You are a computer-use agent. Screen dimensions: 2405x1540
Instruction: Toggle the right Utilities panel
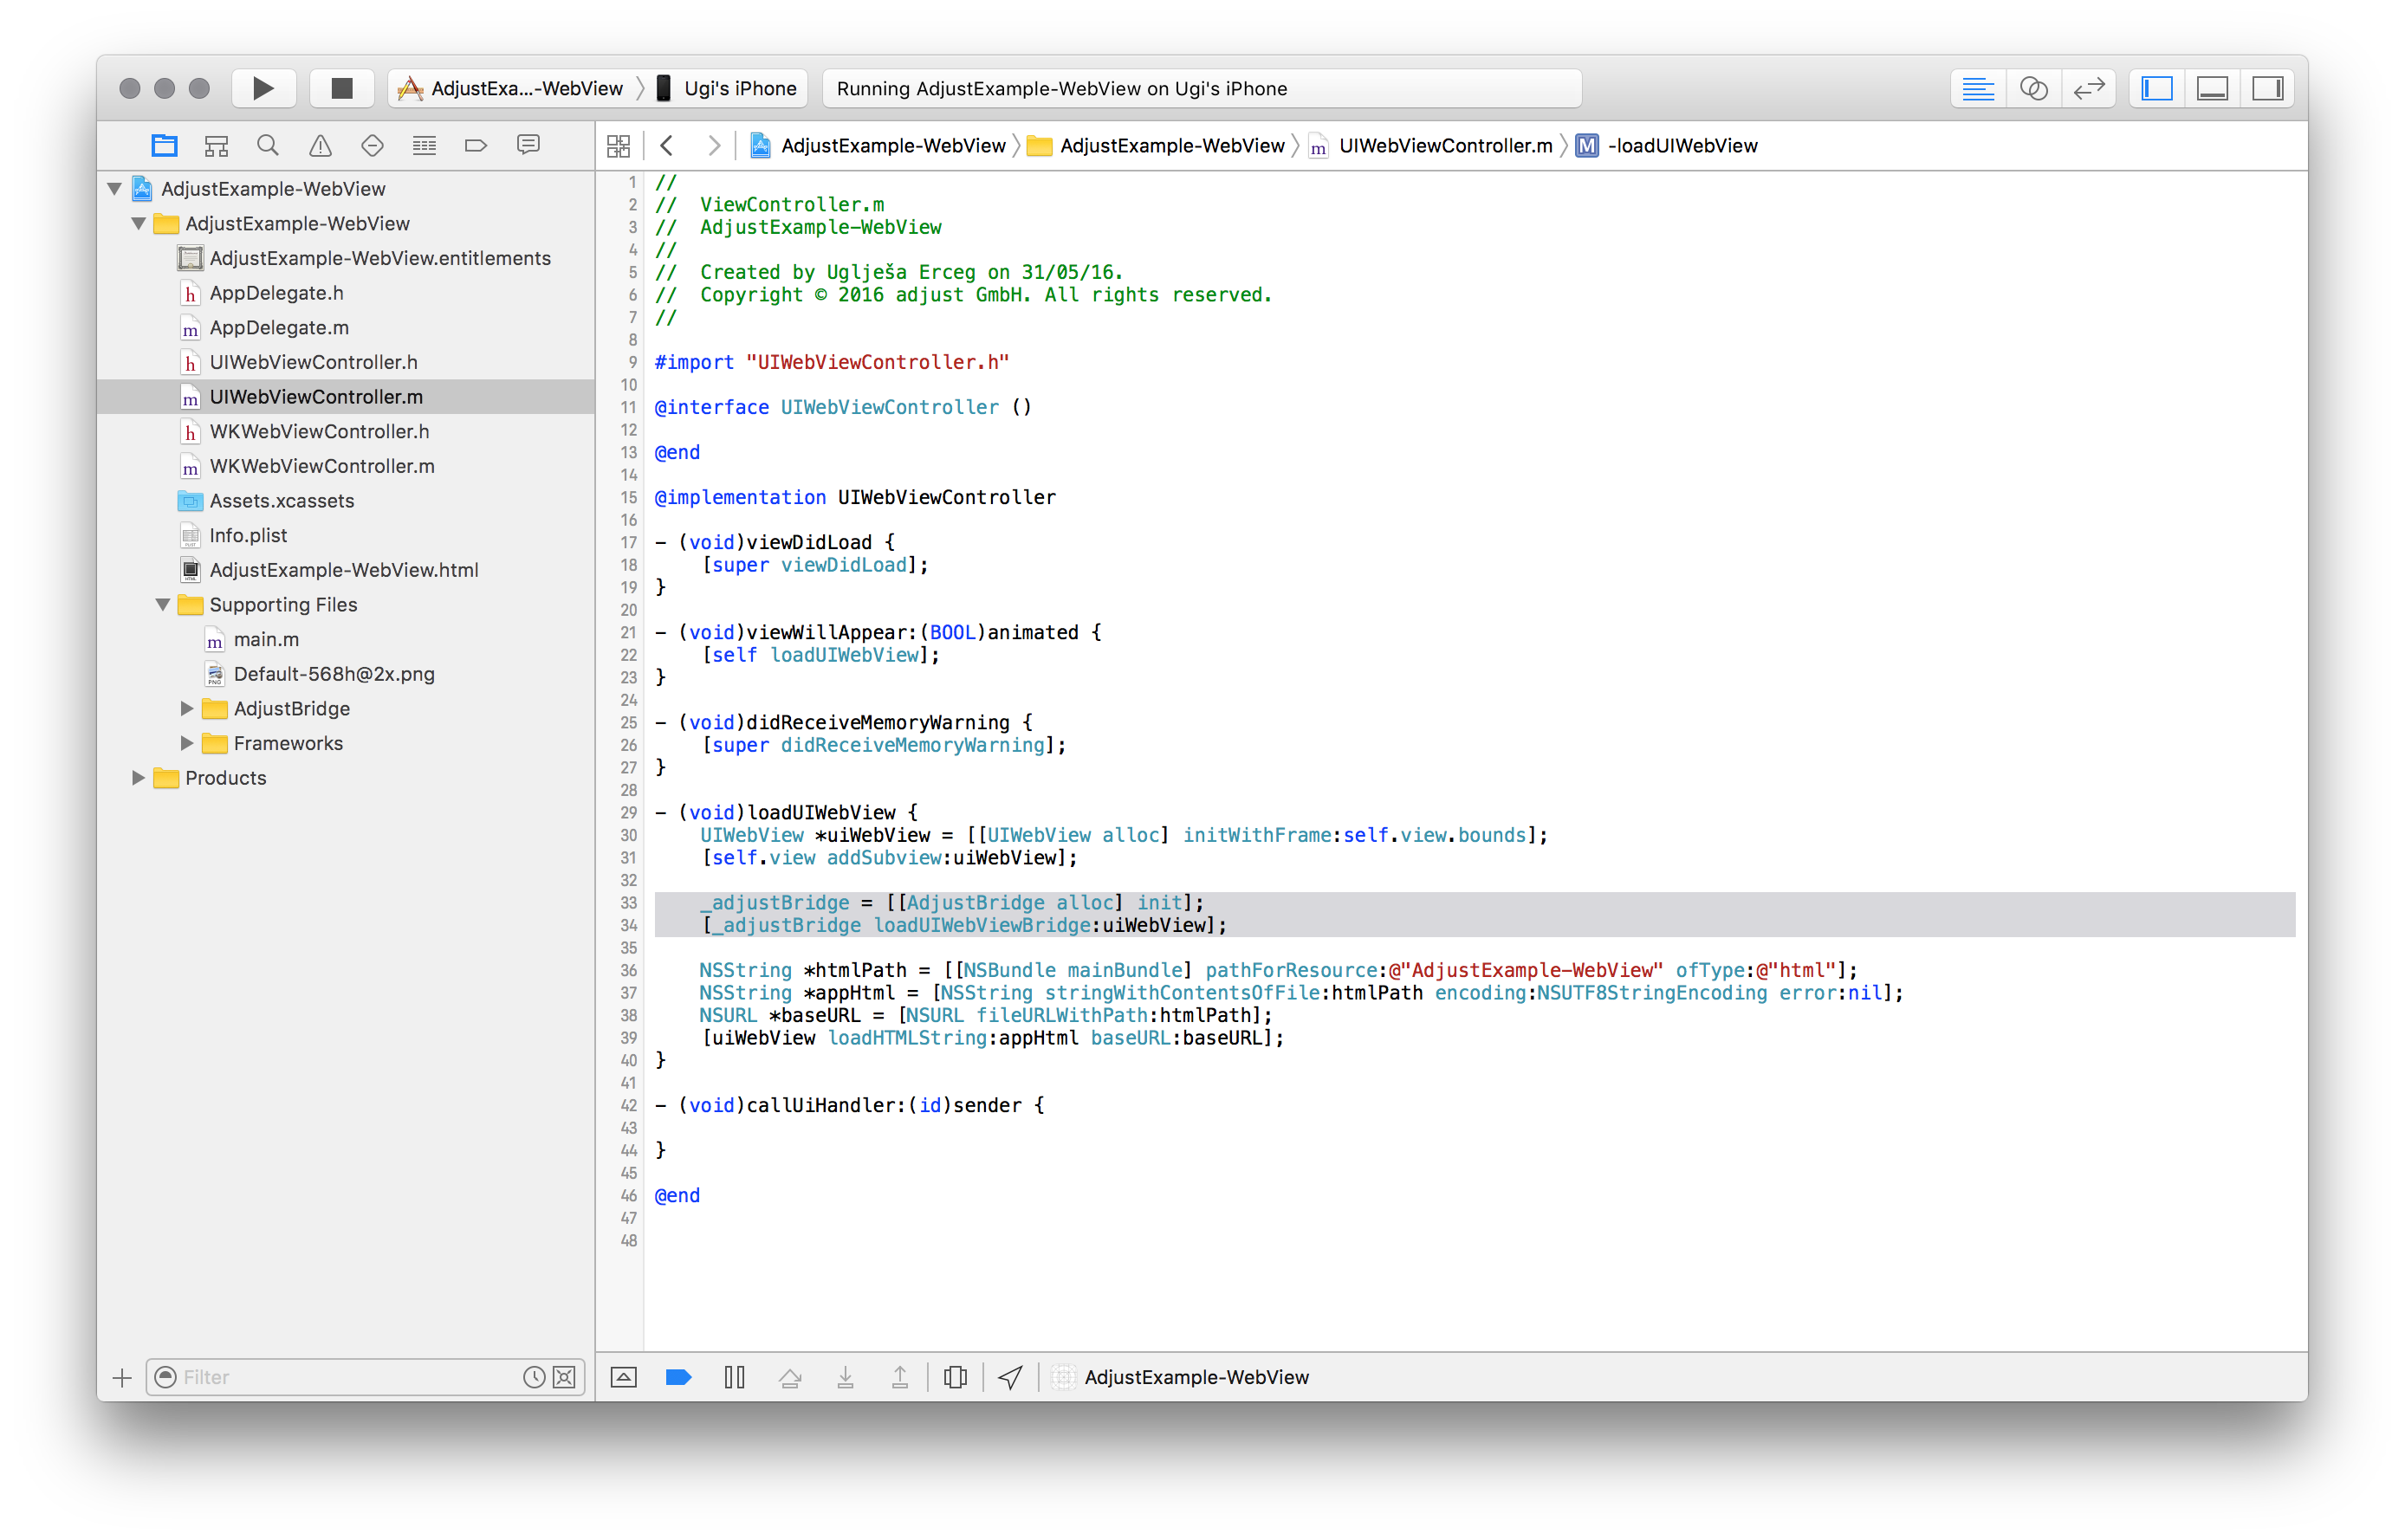[2267, 88]
